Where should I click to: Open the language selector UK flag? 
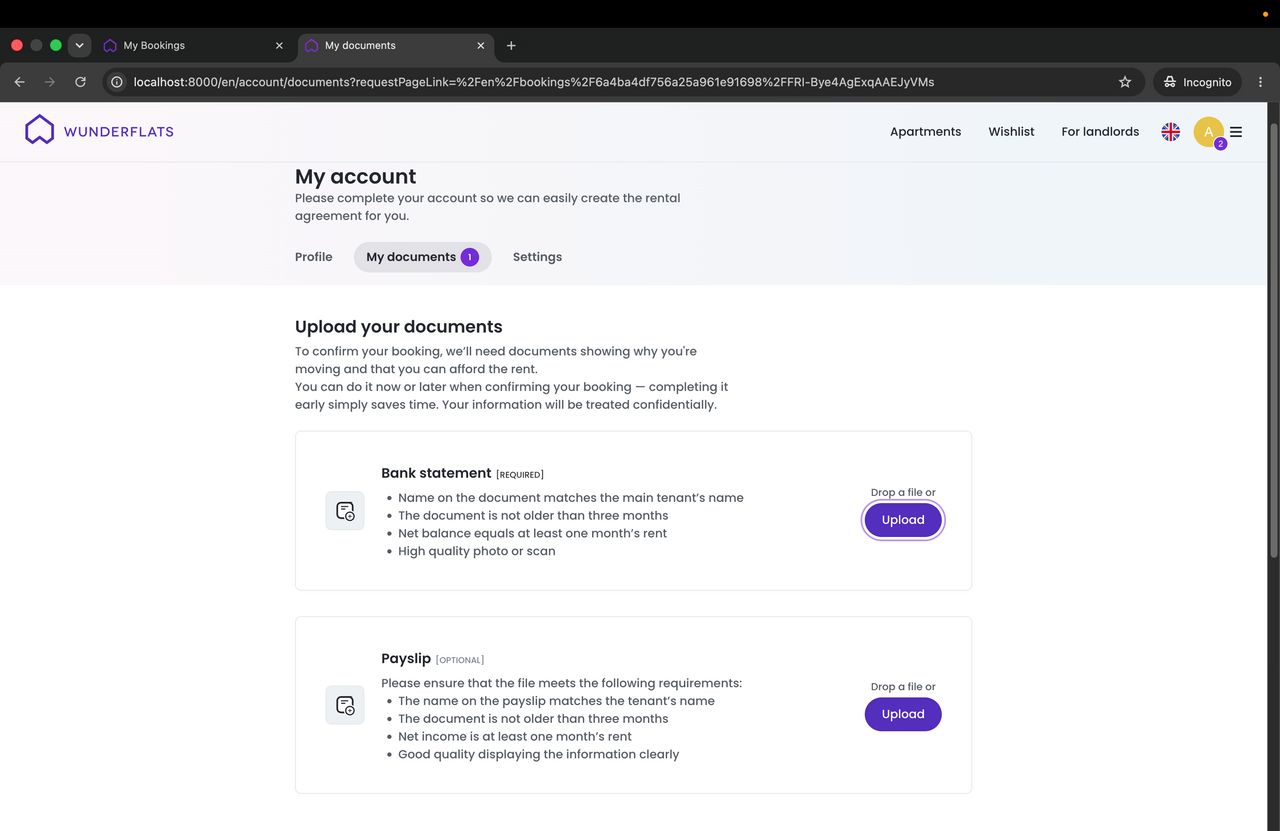(x=1170, y=132)
